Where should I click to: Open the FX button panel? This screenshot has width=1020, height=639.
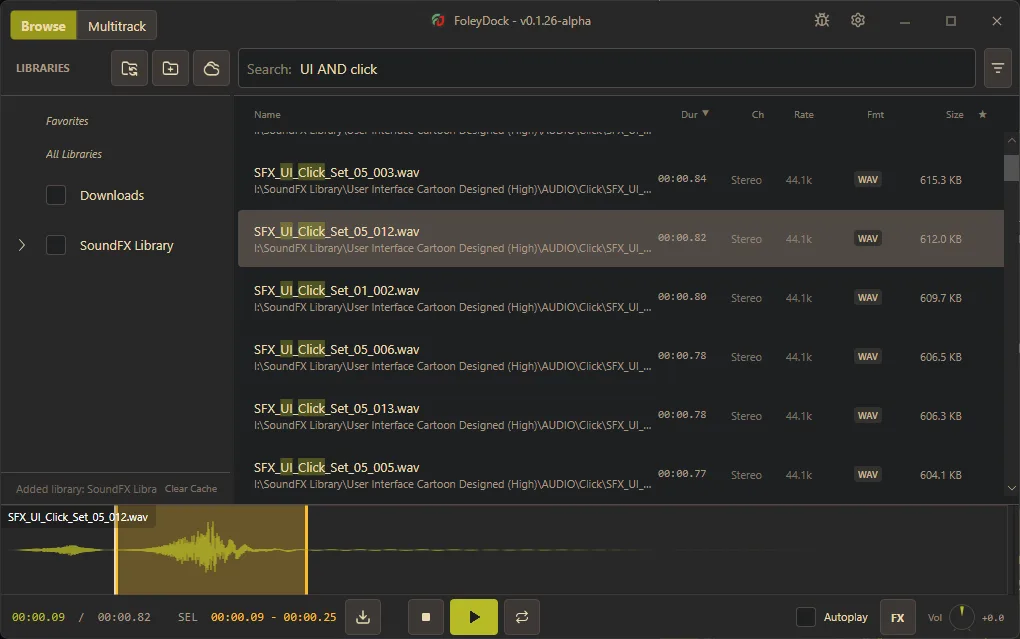pos(897,617)
